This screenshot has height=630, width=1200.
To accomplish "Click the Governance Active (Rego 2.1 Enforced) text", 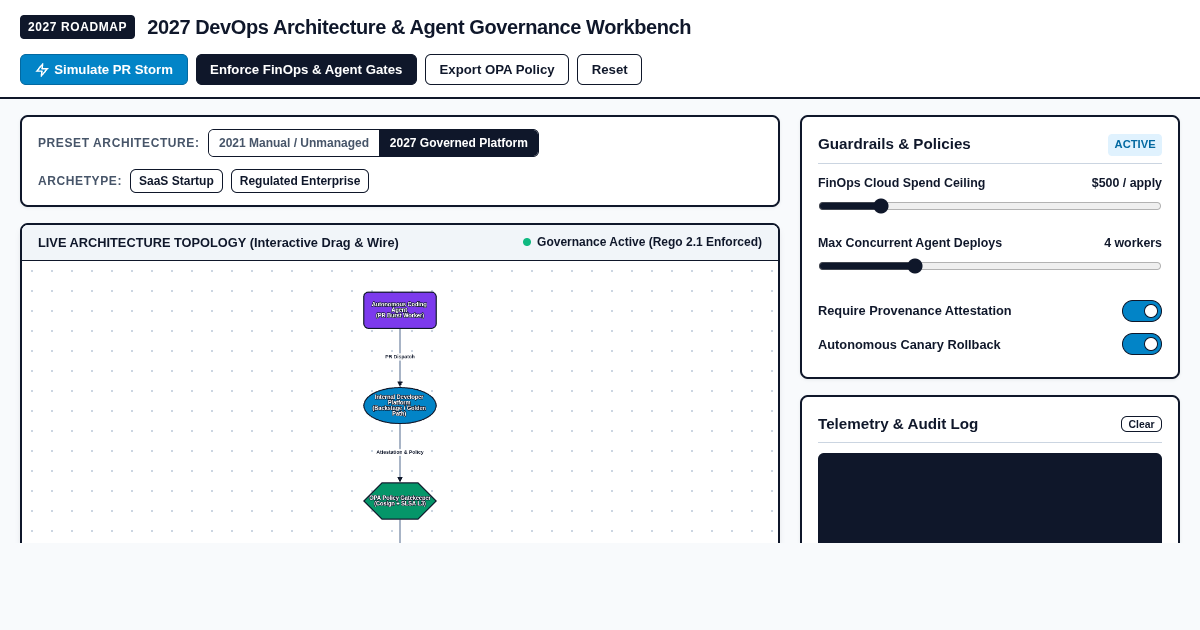I will (x=649, y=242).
